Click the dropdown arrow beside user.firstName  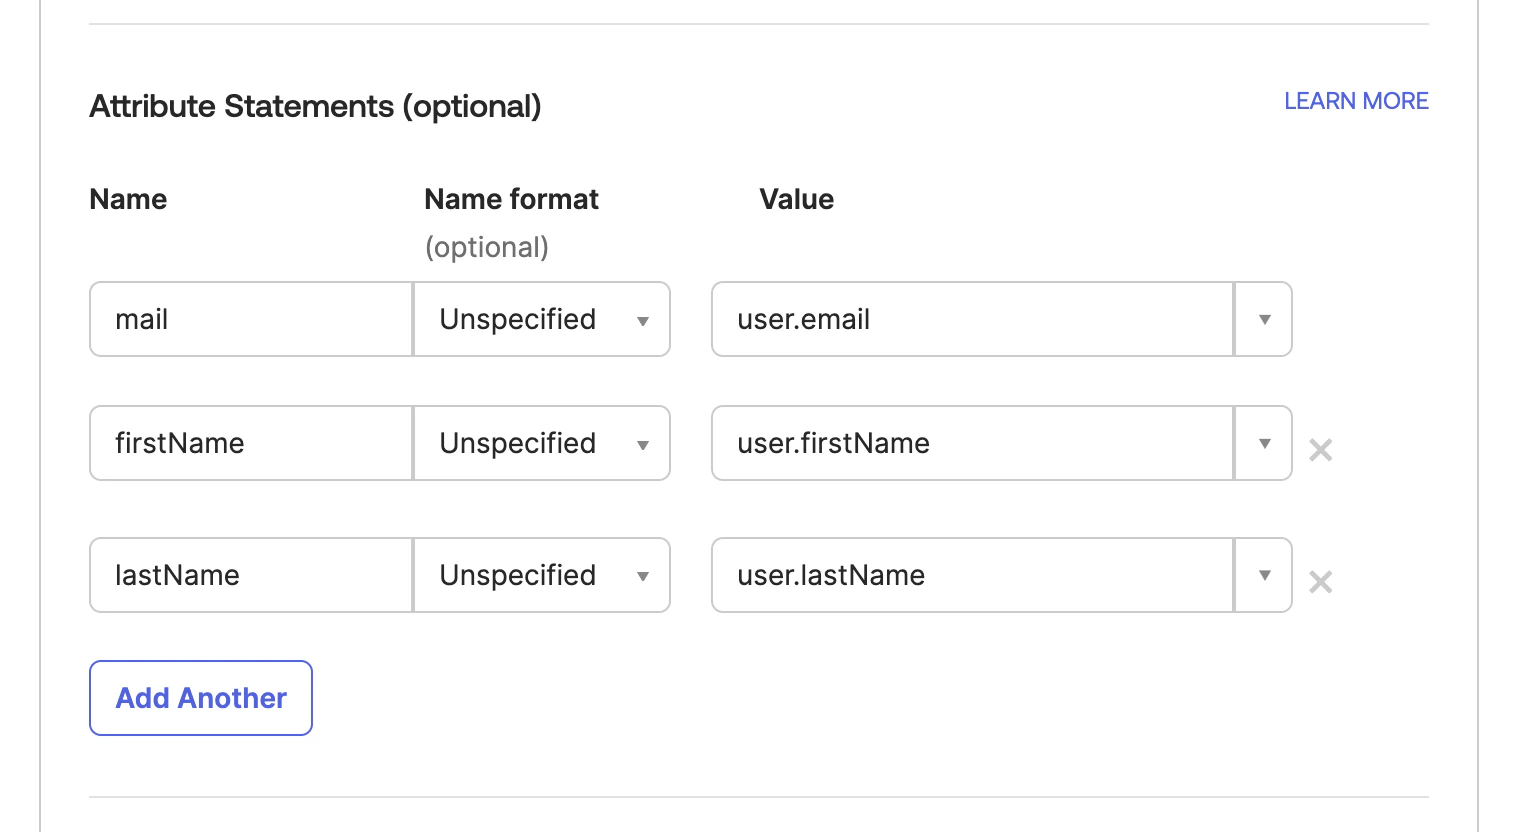tap(1264, 443)
